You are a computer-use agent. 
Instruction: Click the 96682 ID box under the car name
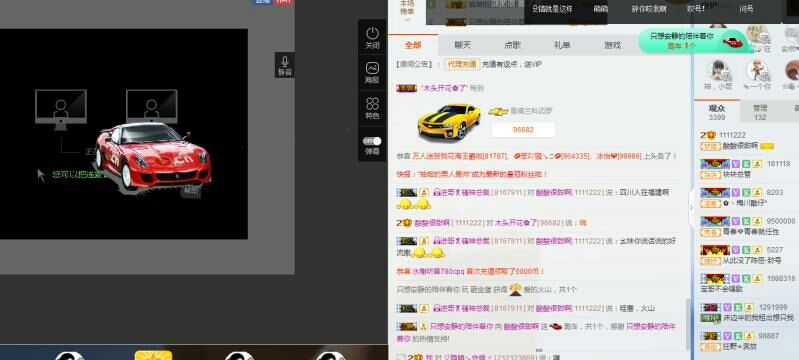(x=523, y=130)
